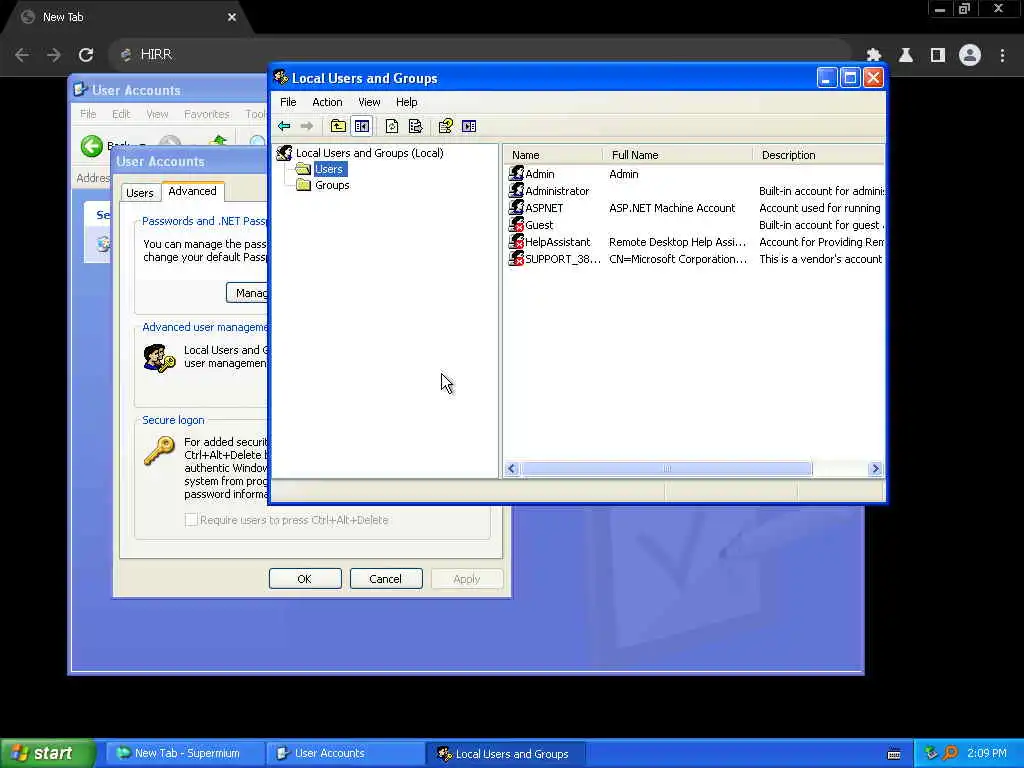This screenshot has width=1024, height=768.
Task: Click the scrollbar right arrow in user list
Action: click(x=876, y=469)
